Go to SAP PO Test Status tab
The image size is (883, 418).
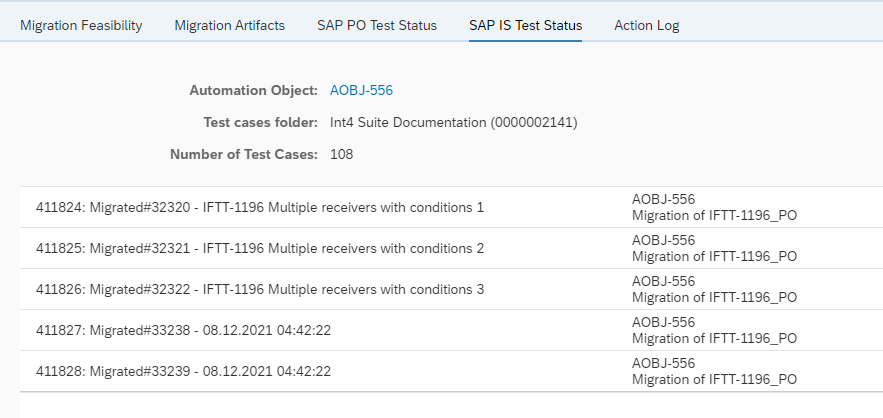[377, 25]
